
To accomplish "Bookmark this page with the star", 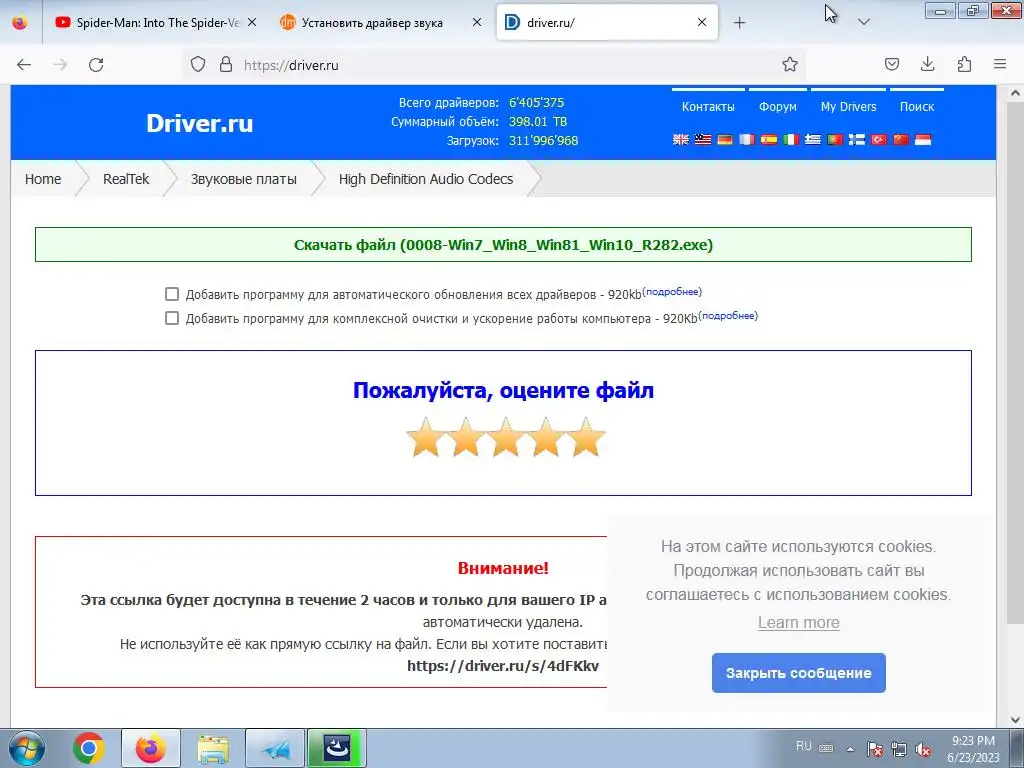I will pos(790,64).
